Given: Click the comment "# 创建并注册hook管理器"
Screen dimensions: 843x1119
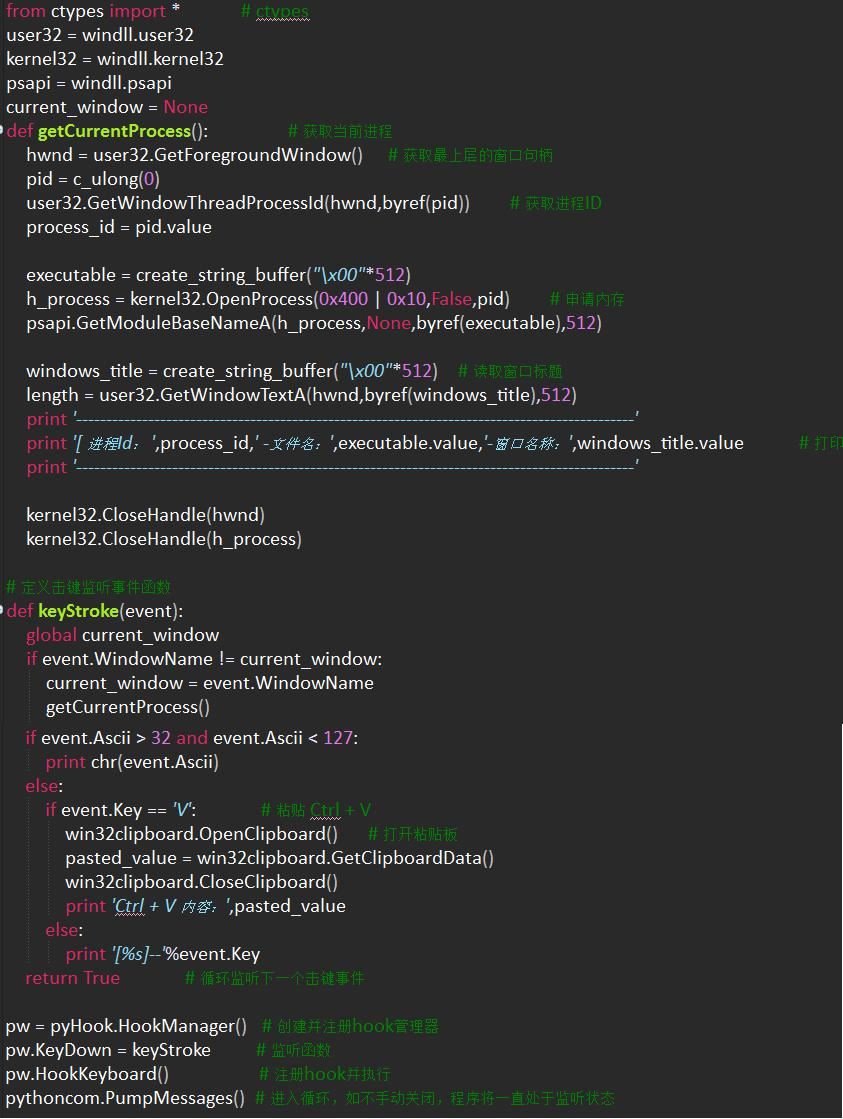Looking at the screenshot, I should pos(350,1026).
